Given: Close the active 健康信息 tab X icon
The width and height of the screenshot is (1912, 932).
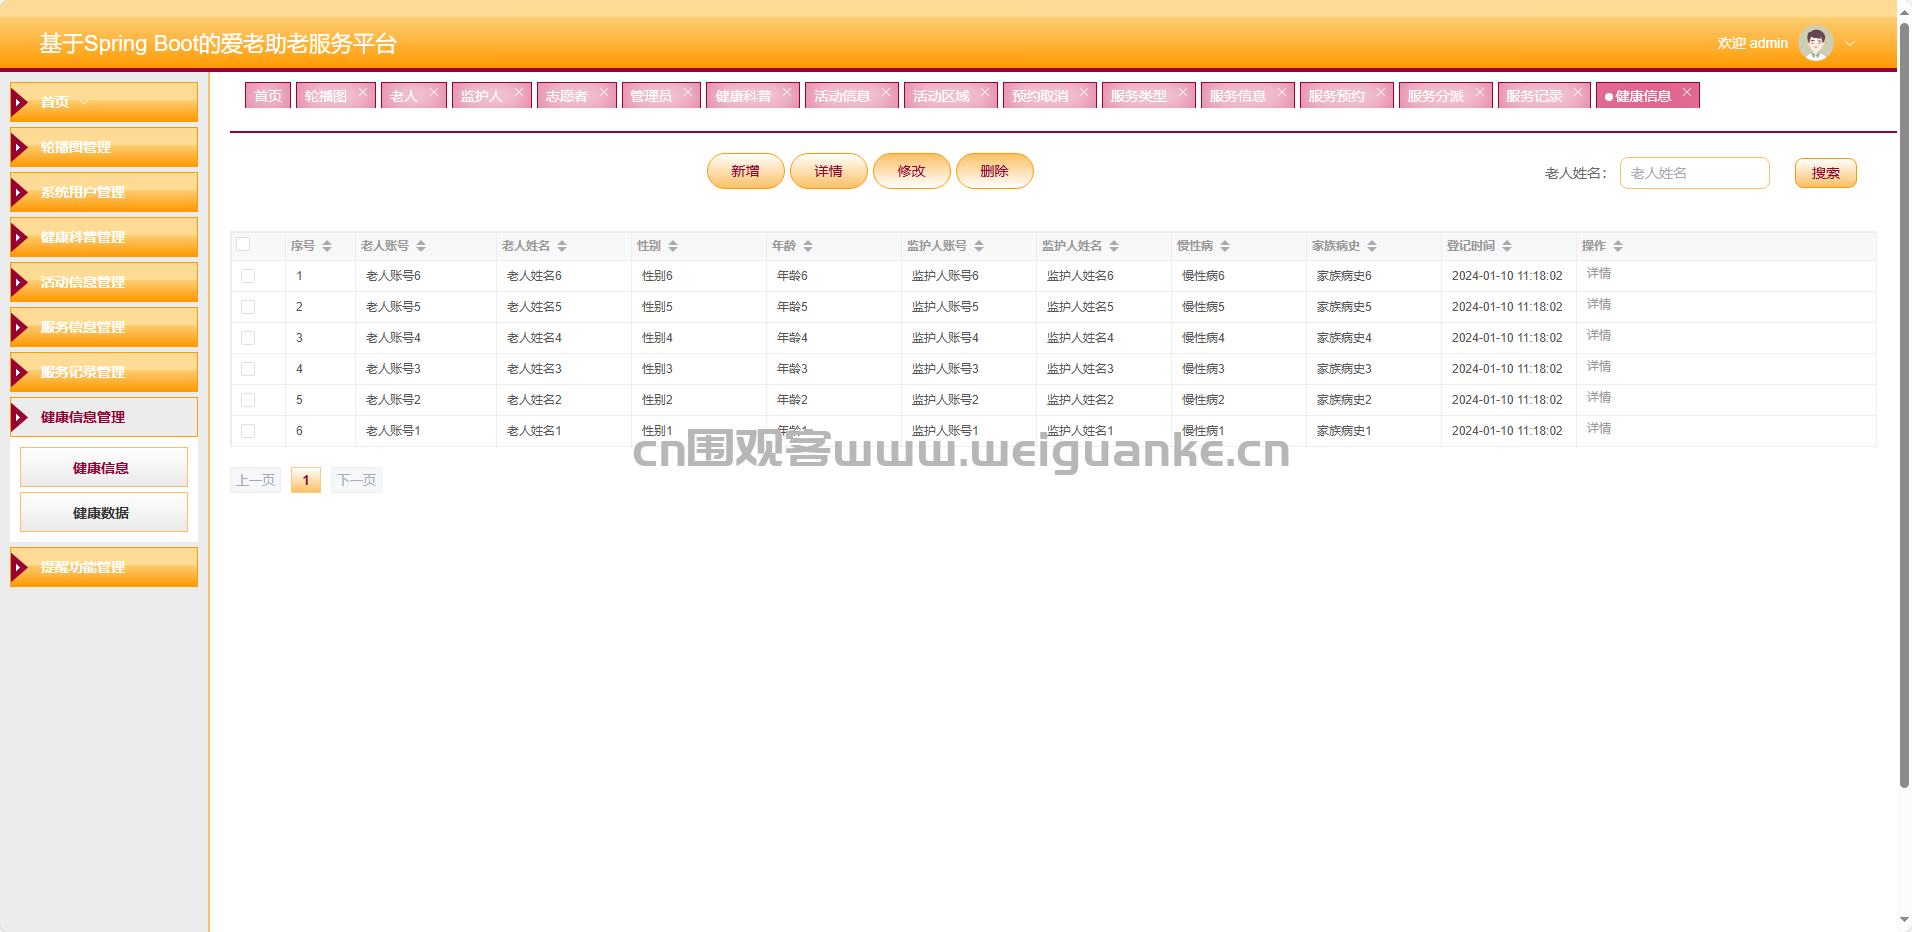Looking at the screenshot, I should pos(1687,92).
